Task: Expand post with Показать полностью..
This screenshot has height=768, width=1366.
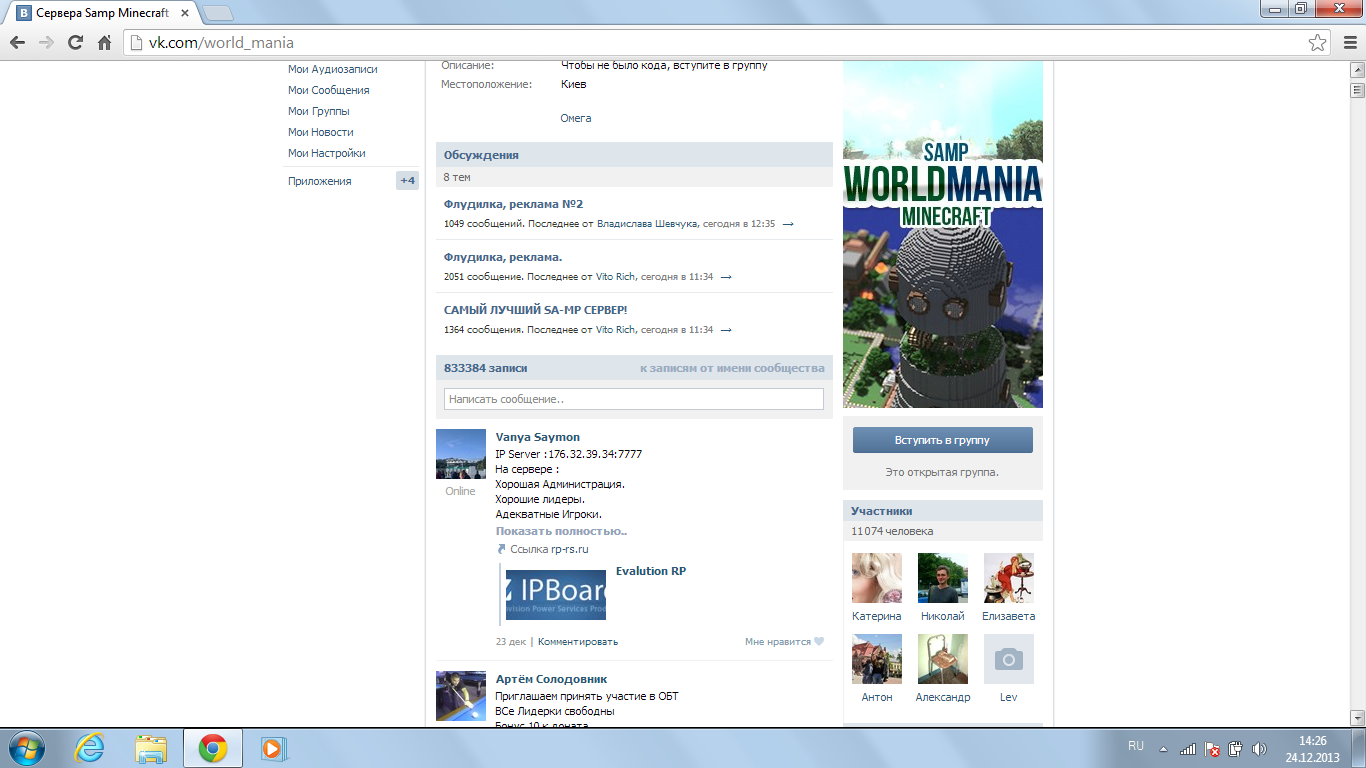Action: pos(562,531)
